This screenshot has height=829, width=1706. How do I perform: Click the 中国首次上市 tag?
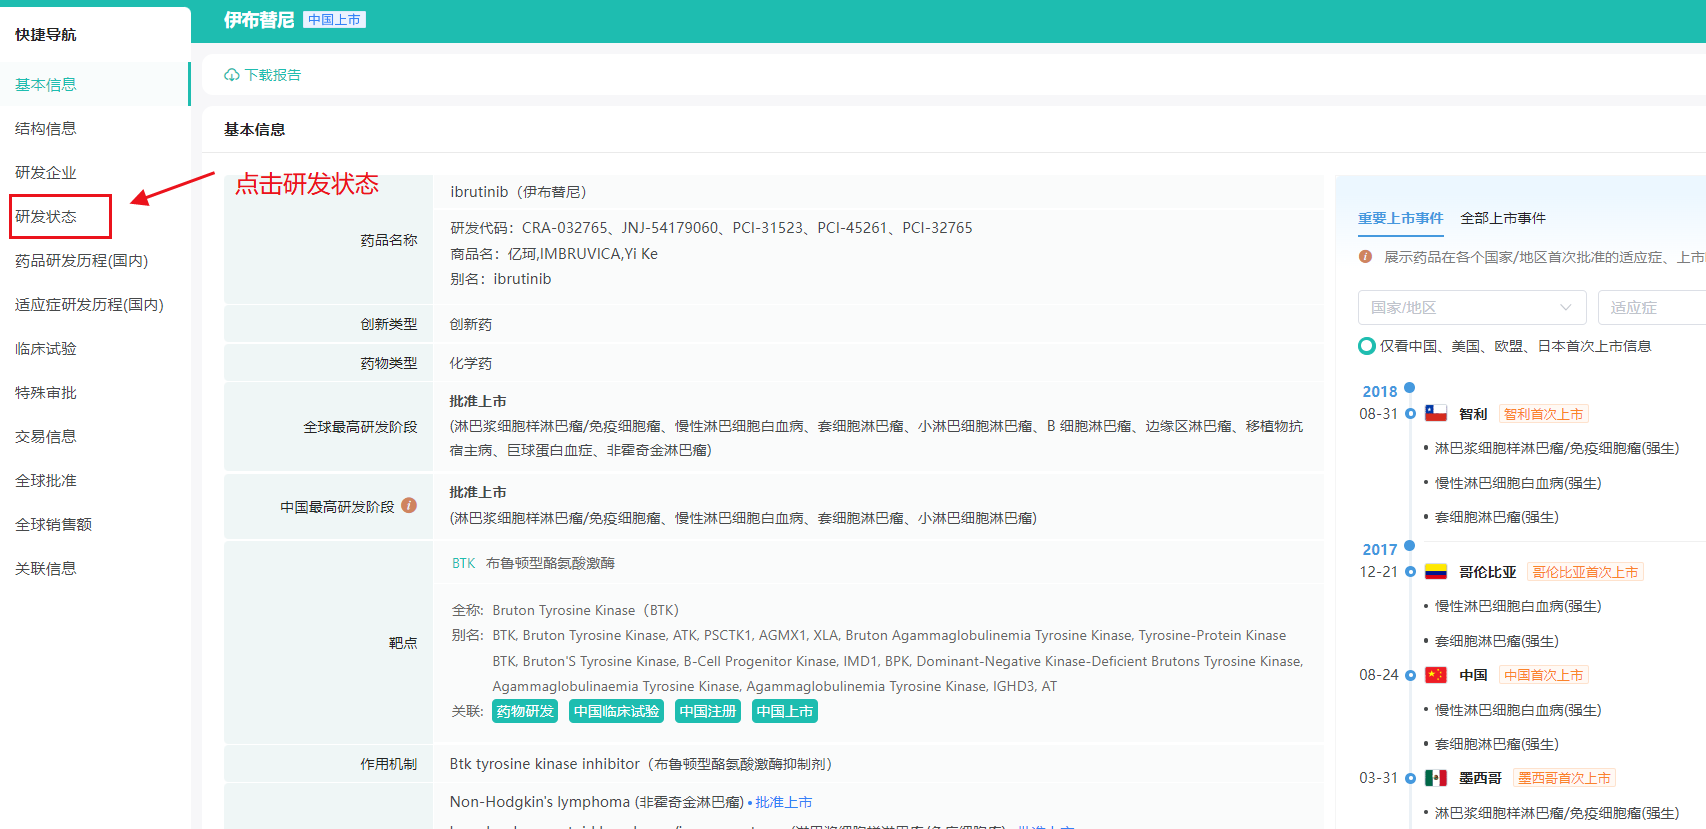coord(1544,675)
